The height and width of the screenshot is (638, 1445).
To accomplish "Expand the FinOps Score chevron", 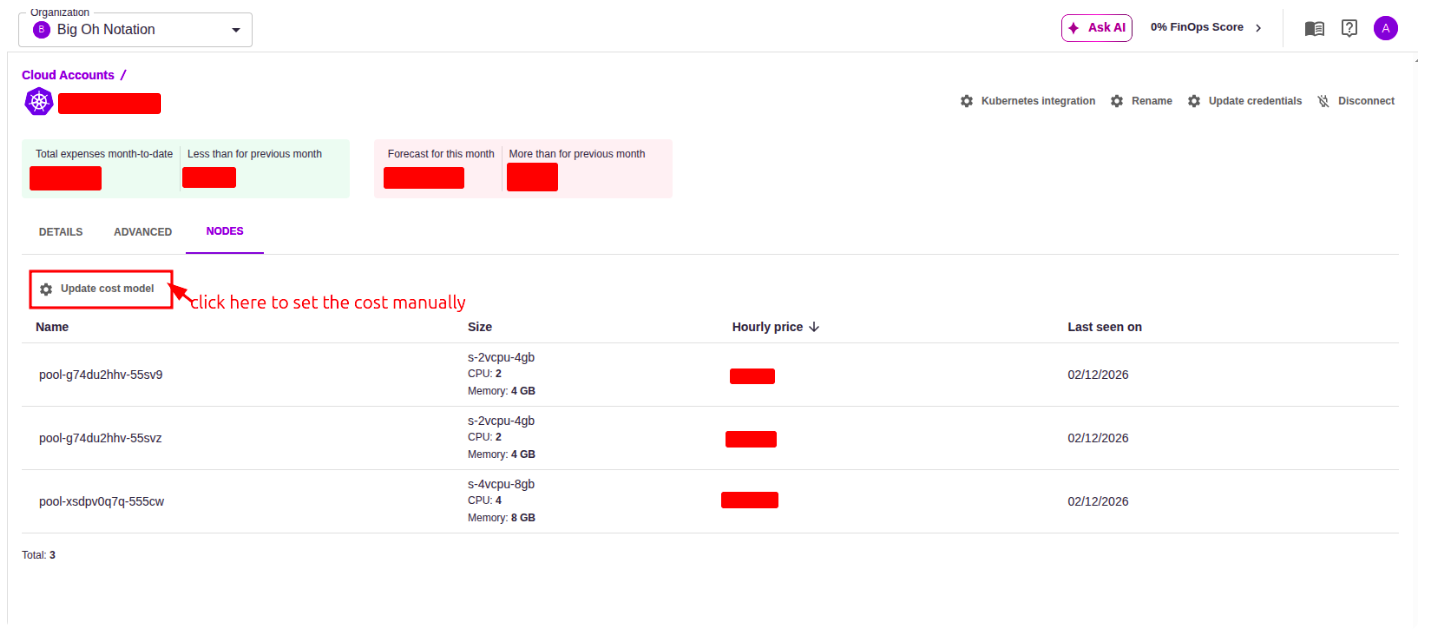I will [1258, 28].
